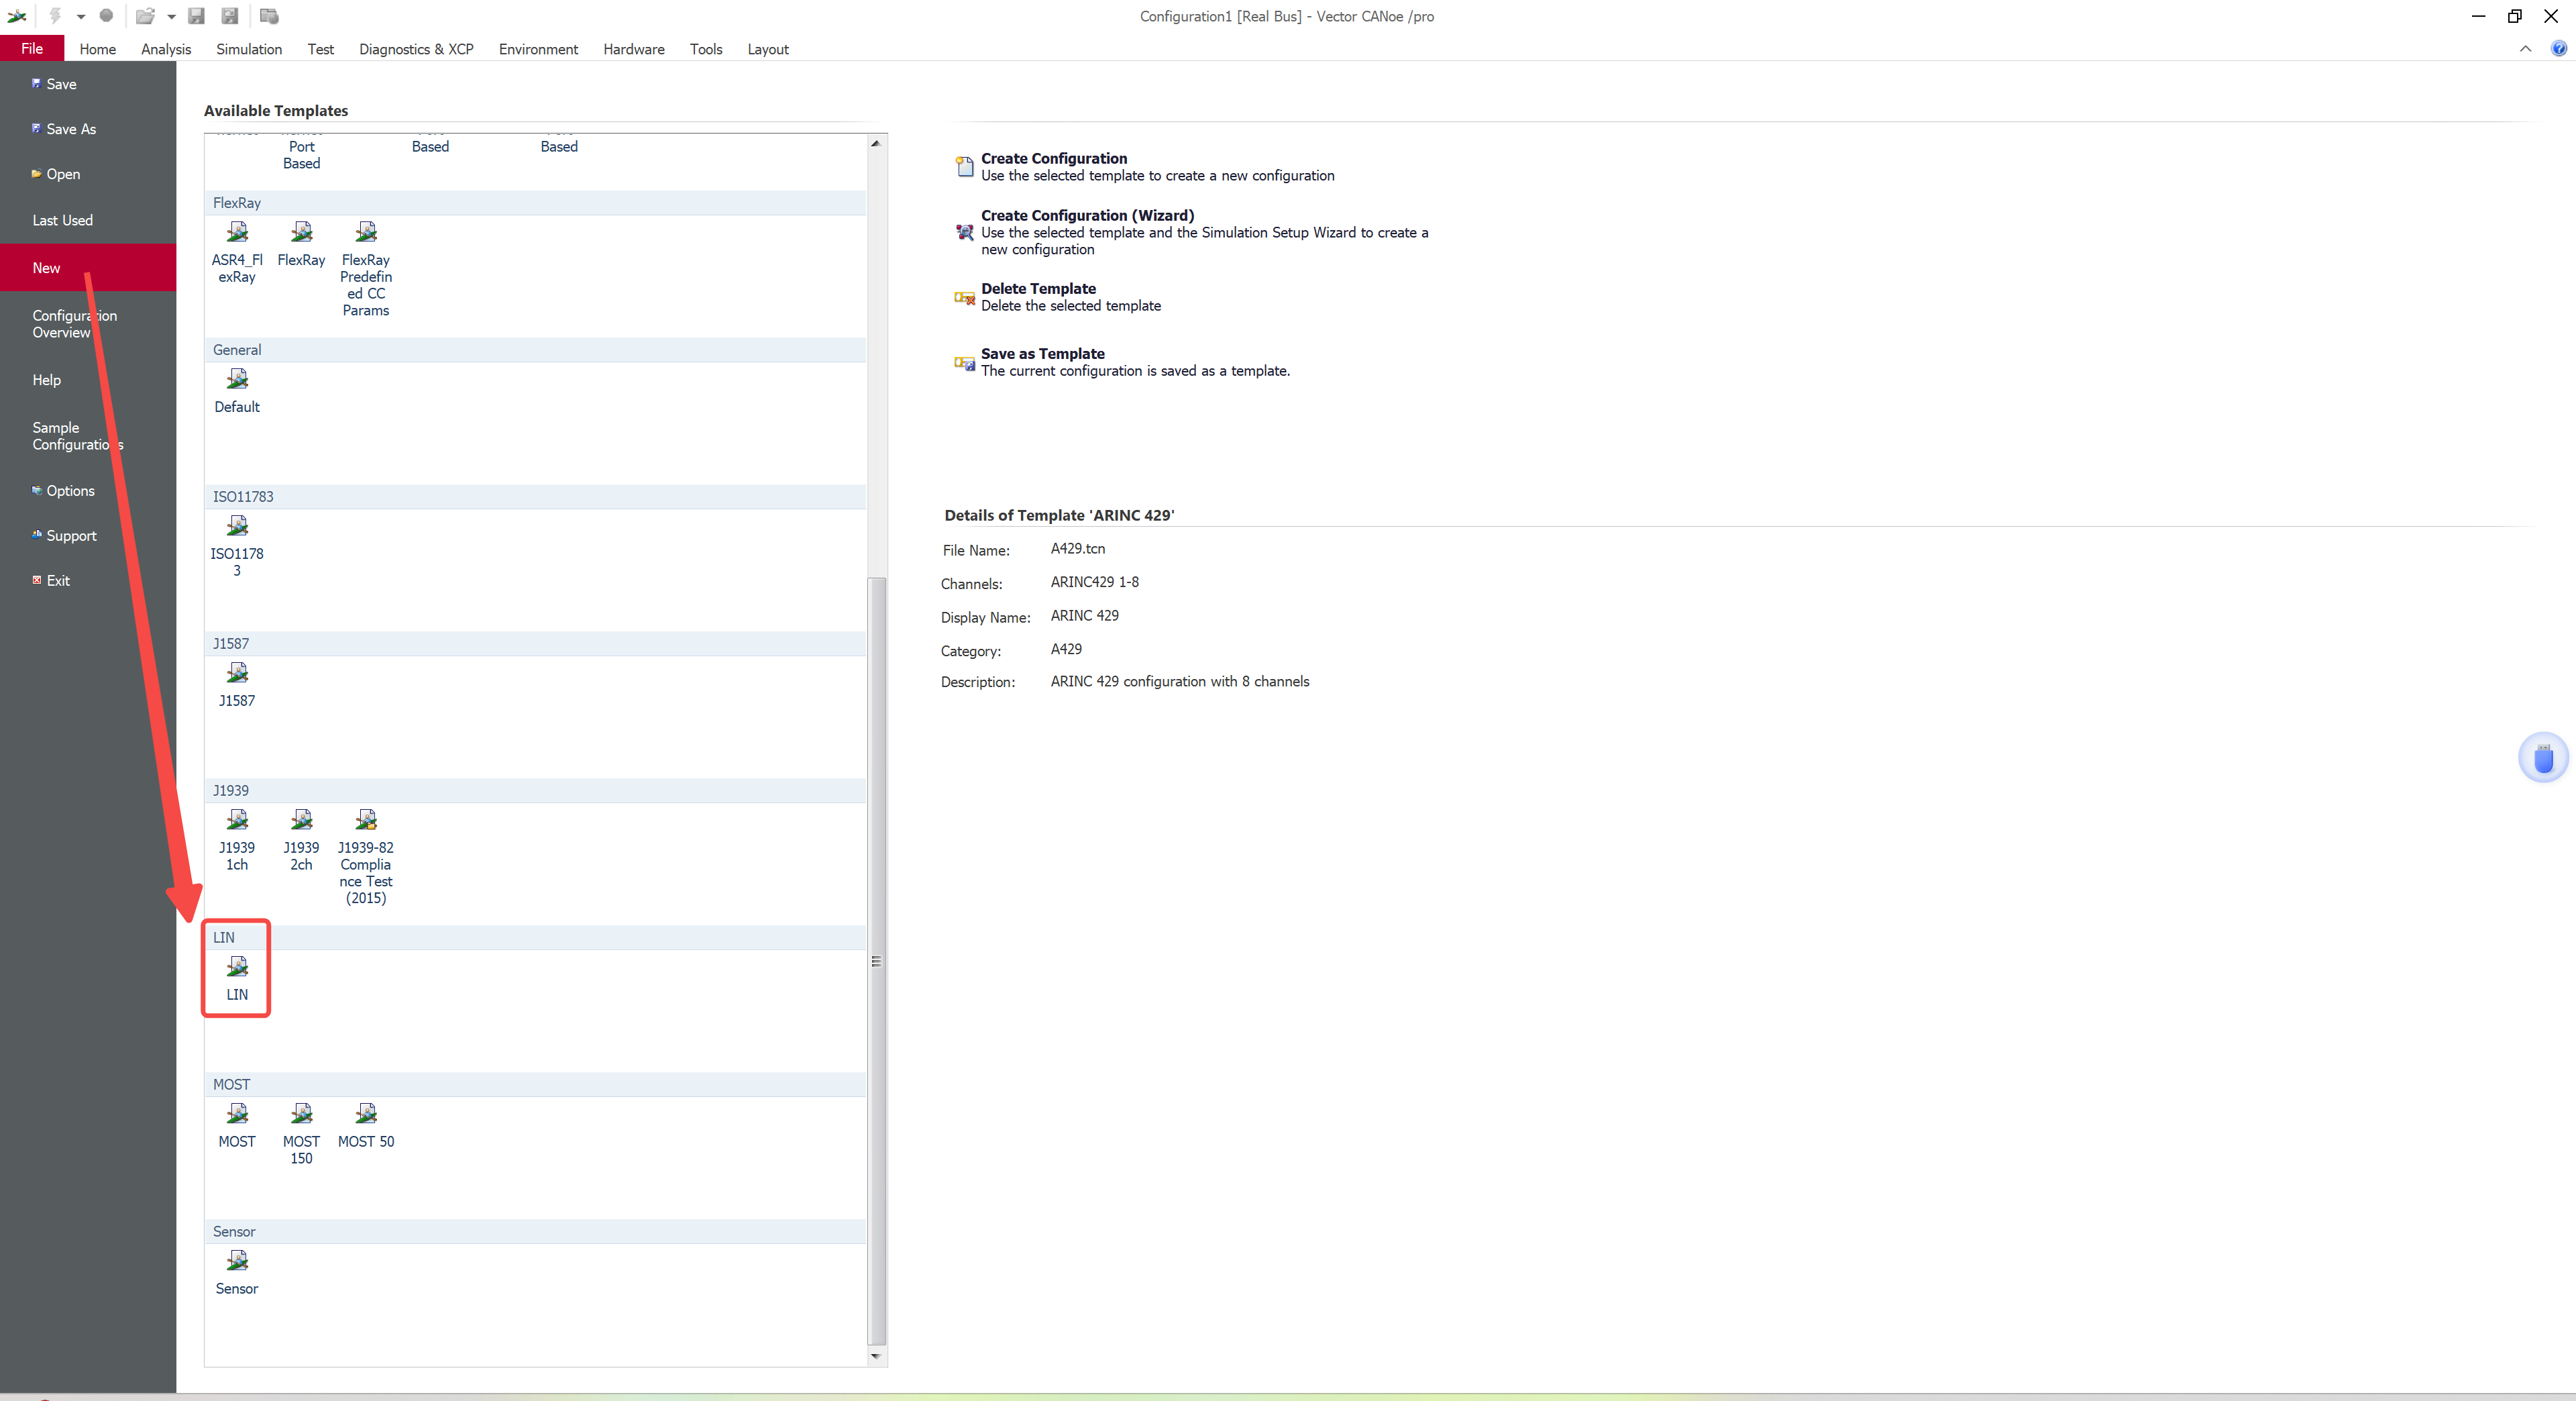The width and height of the screenshot is (2576, 1401).
Task: Open Sample Configurations in the sidebar
Action: pyautogui.click(x=77, y=436)
